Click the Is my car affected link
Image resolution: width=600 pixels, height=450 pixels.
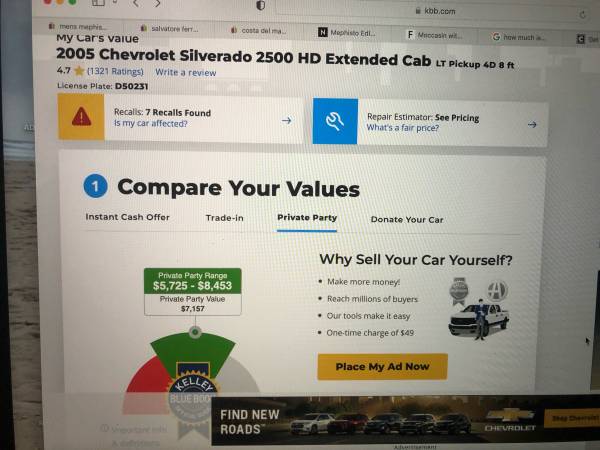pyautogui.click(x=151, y=123)
